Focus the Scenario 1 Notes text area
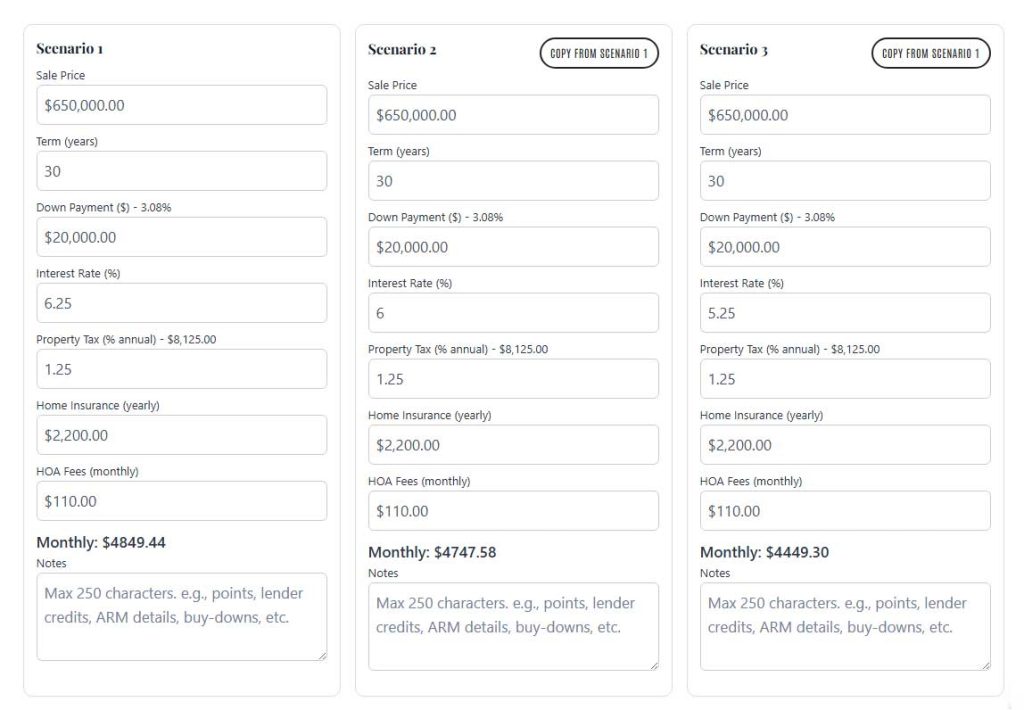 (x=181, y=616)
